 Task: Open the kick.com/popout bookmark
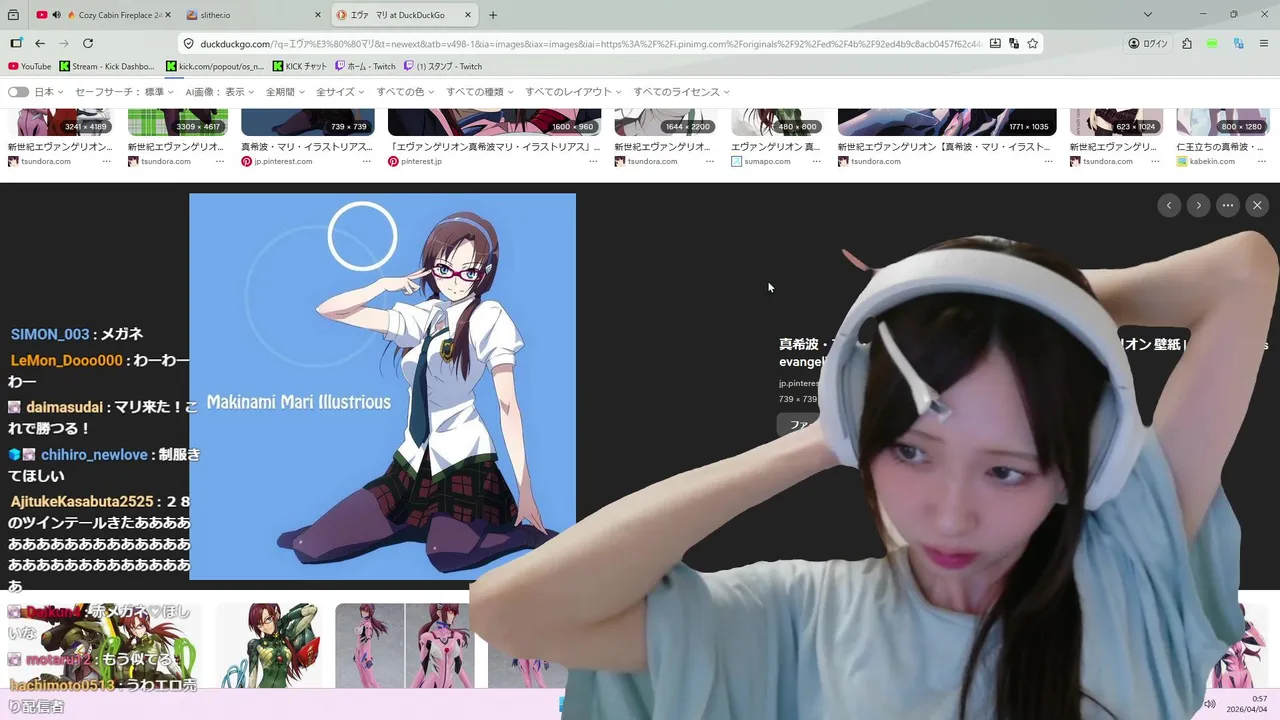(x=215, y=66)
